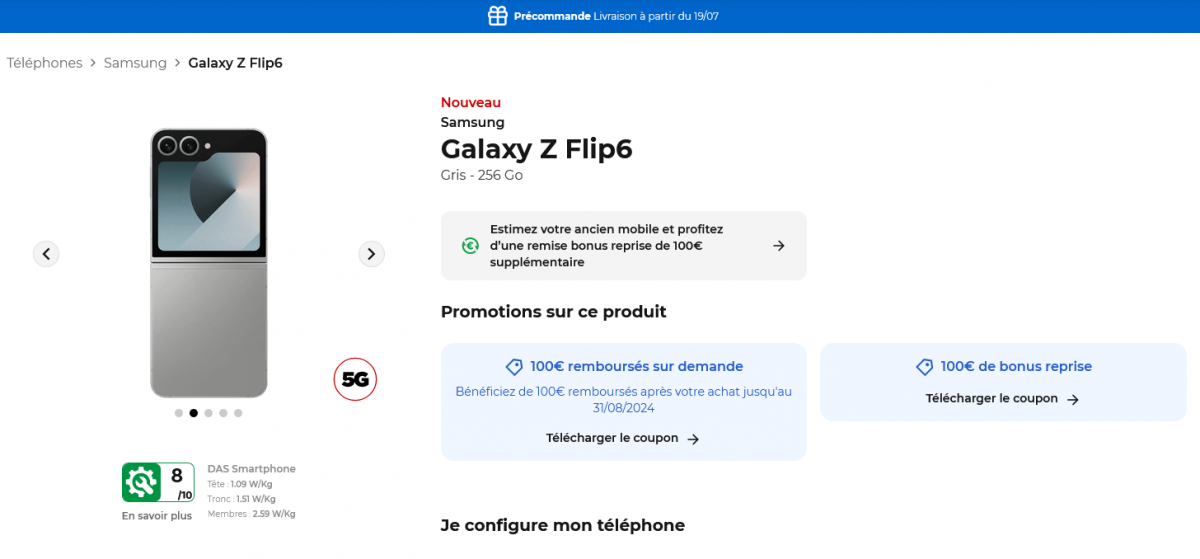Go to Téléphones breadcrumb
Screen dimensions: 1200x559
pyautogui.click(x=45, y=63)
